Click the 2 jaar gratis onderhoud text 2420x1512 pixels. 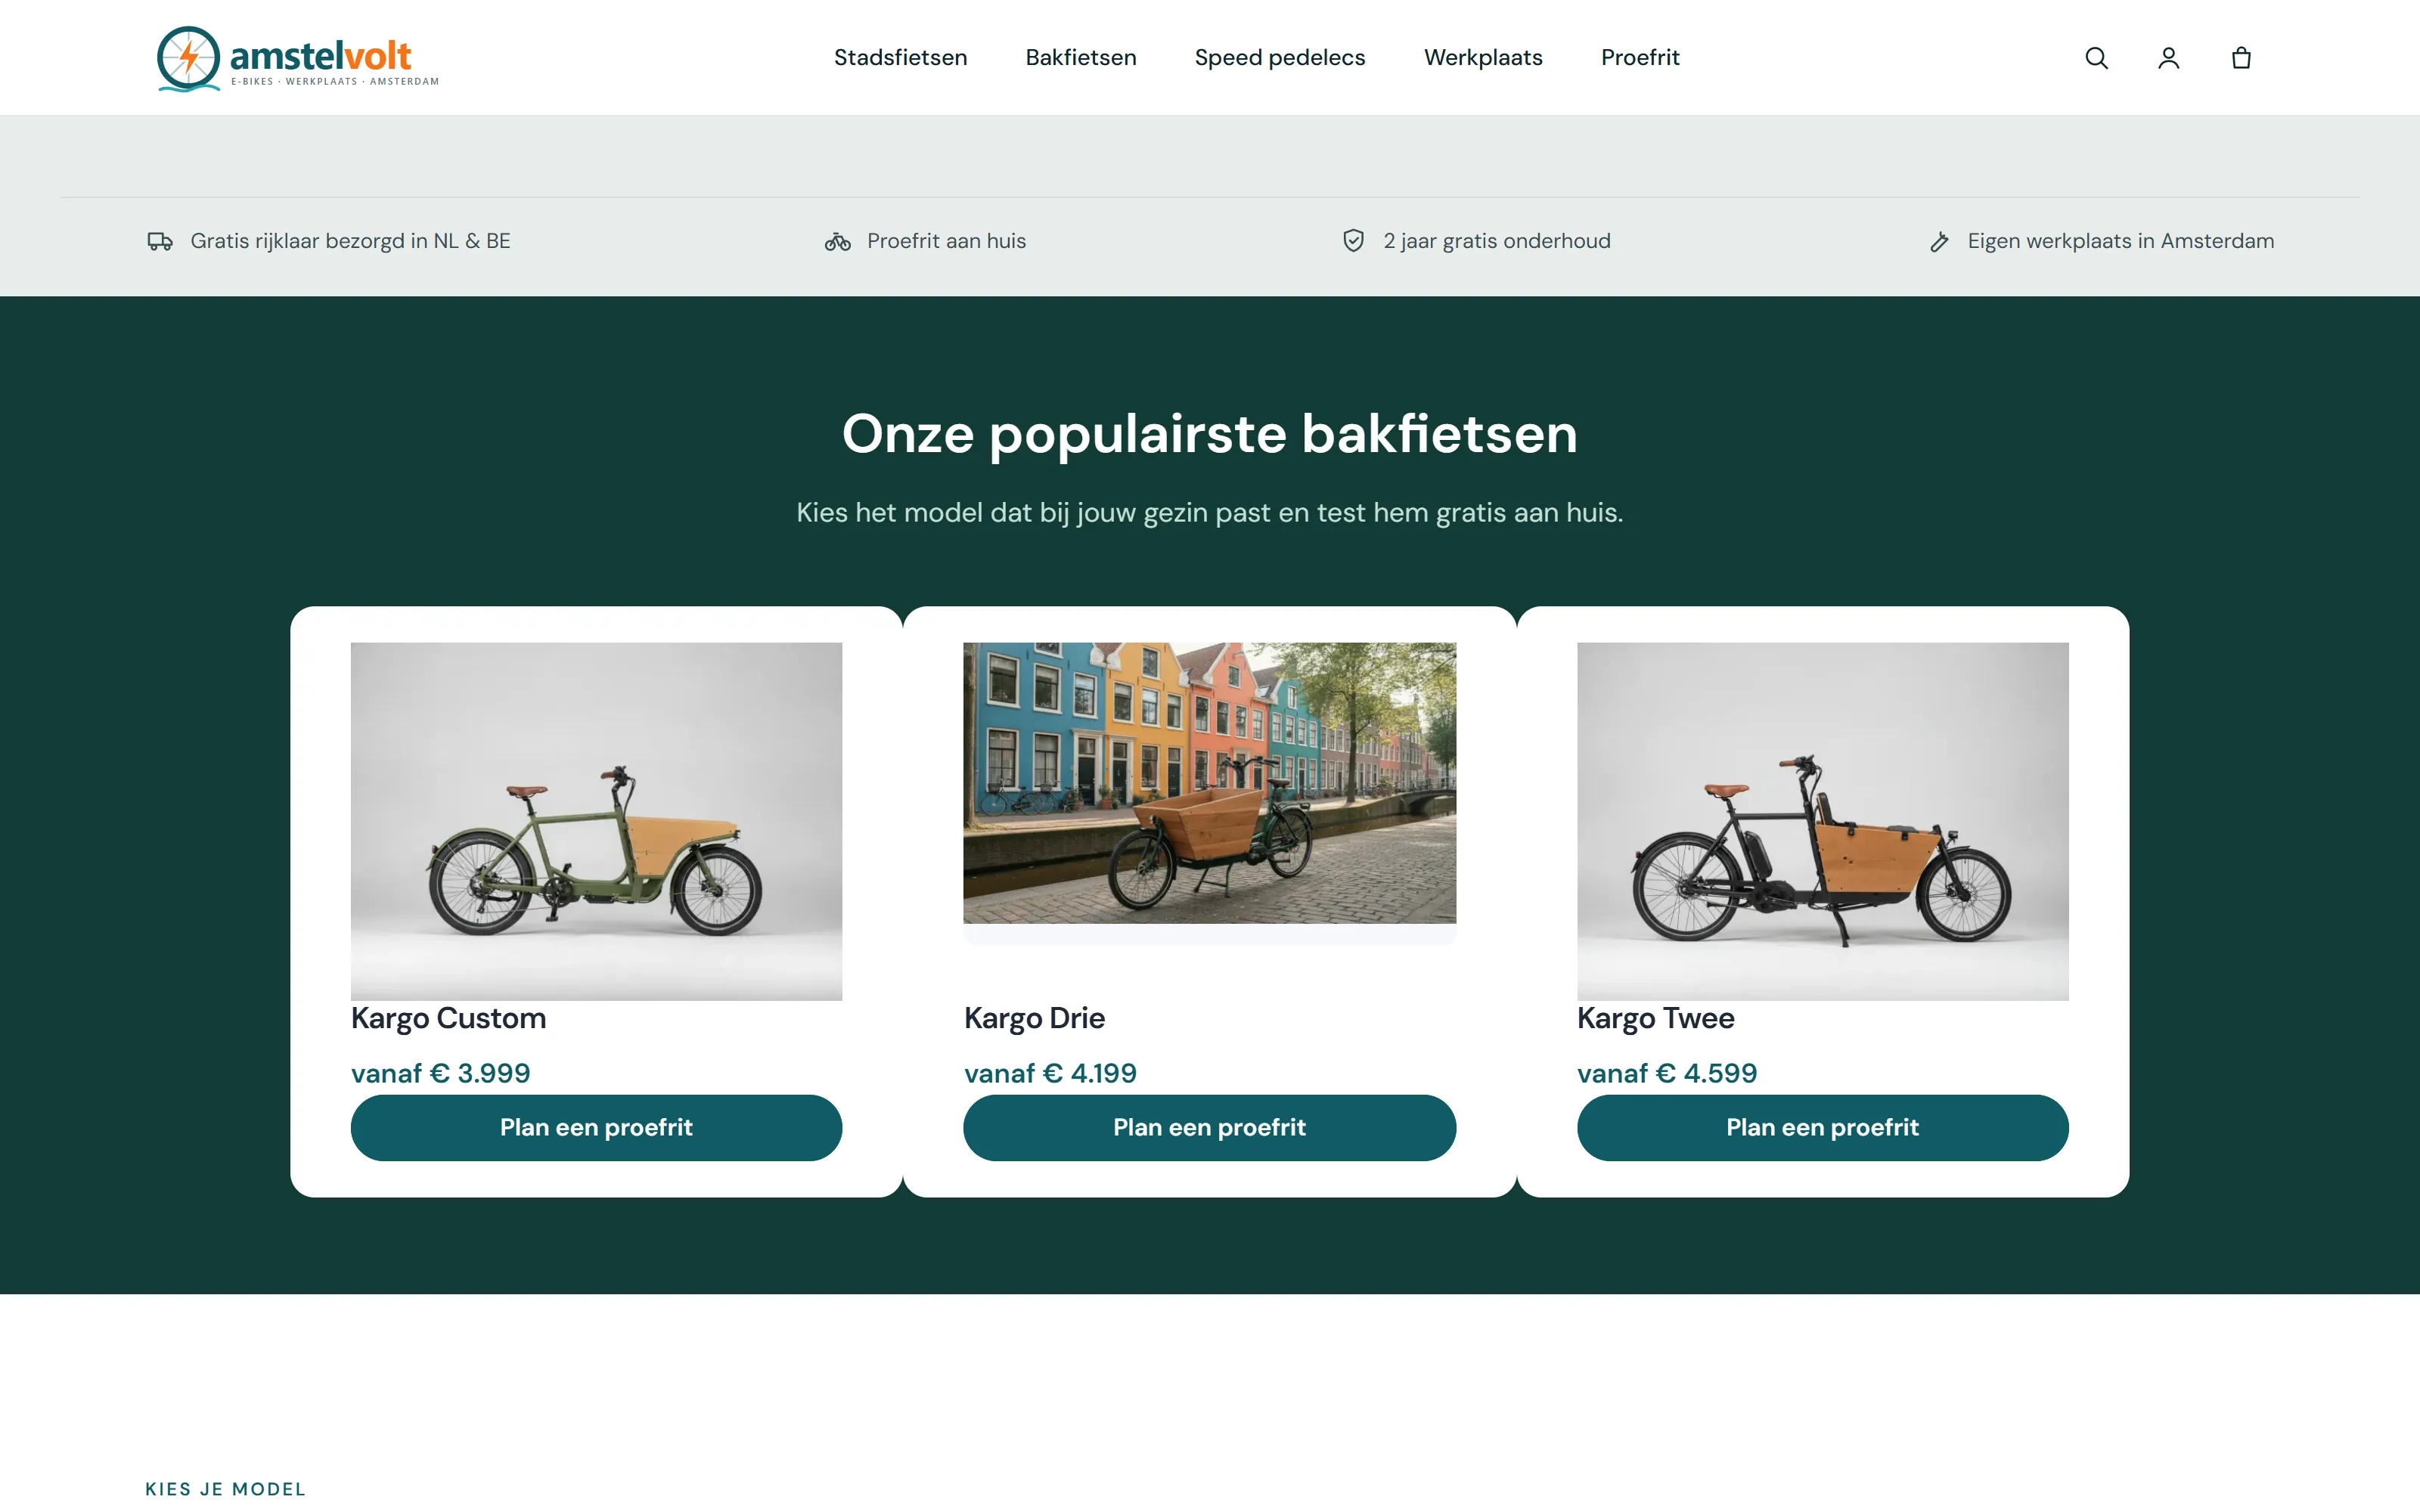(x=1496, y=241)
